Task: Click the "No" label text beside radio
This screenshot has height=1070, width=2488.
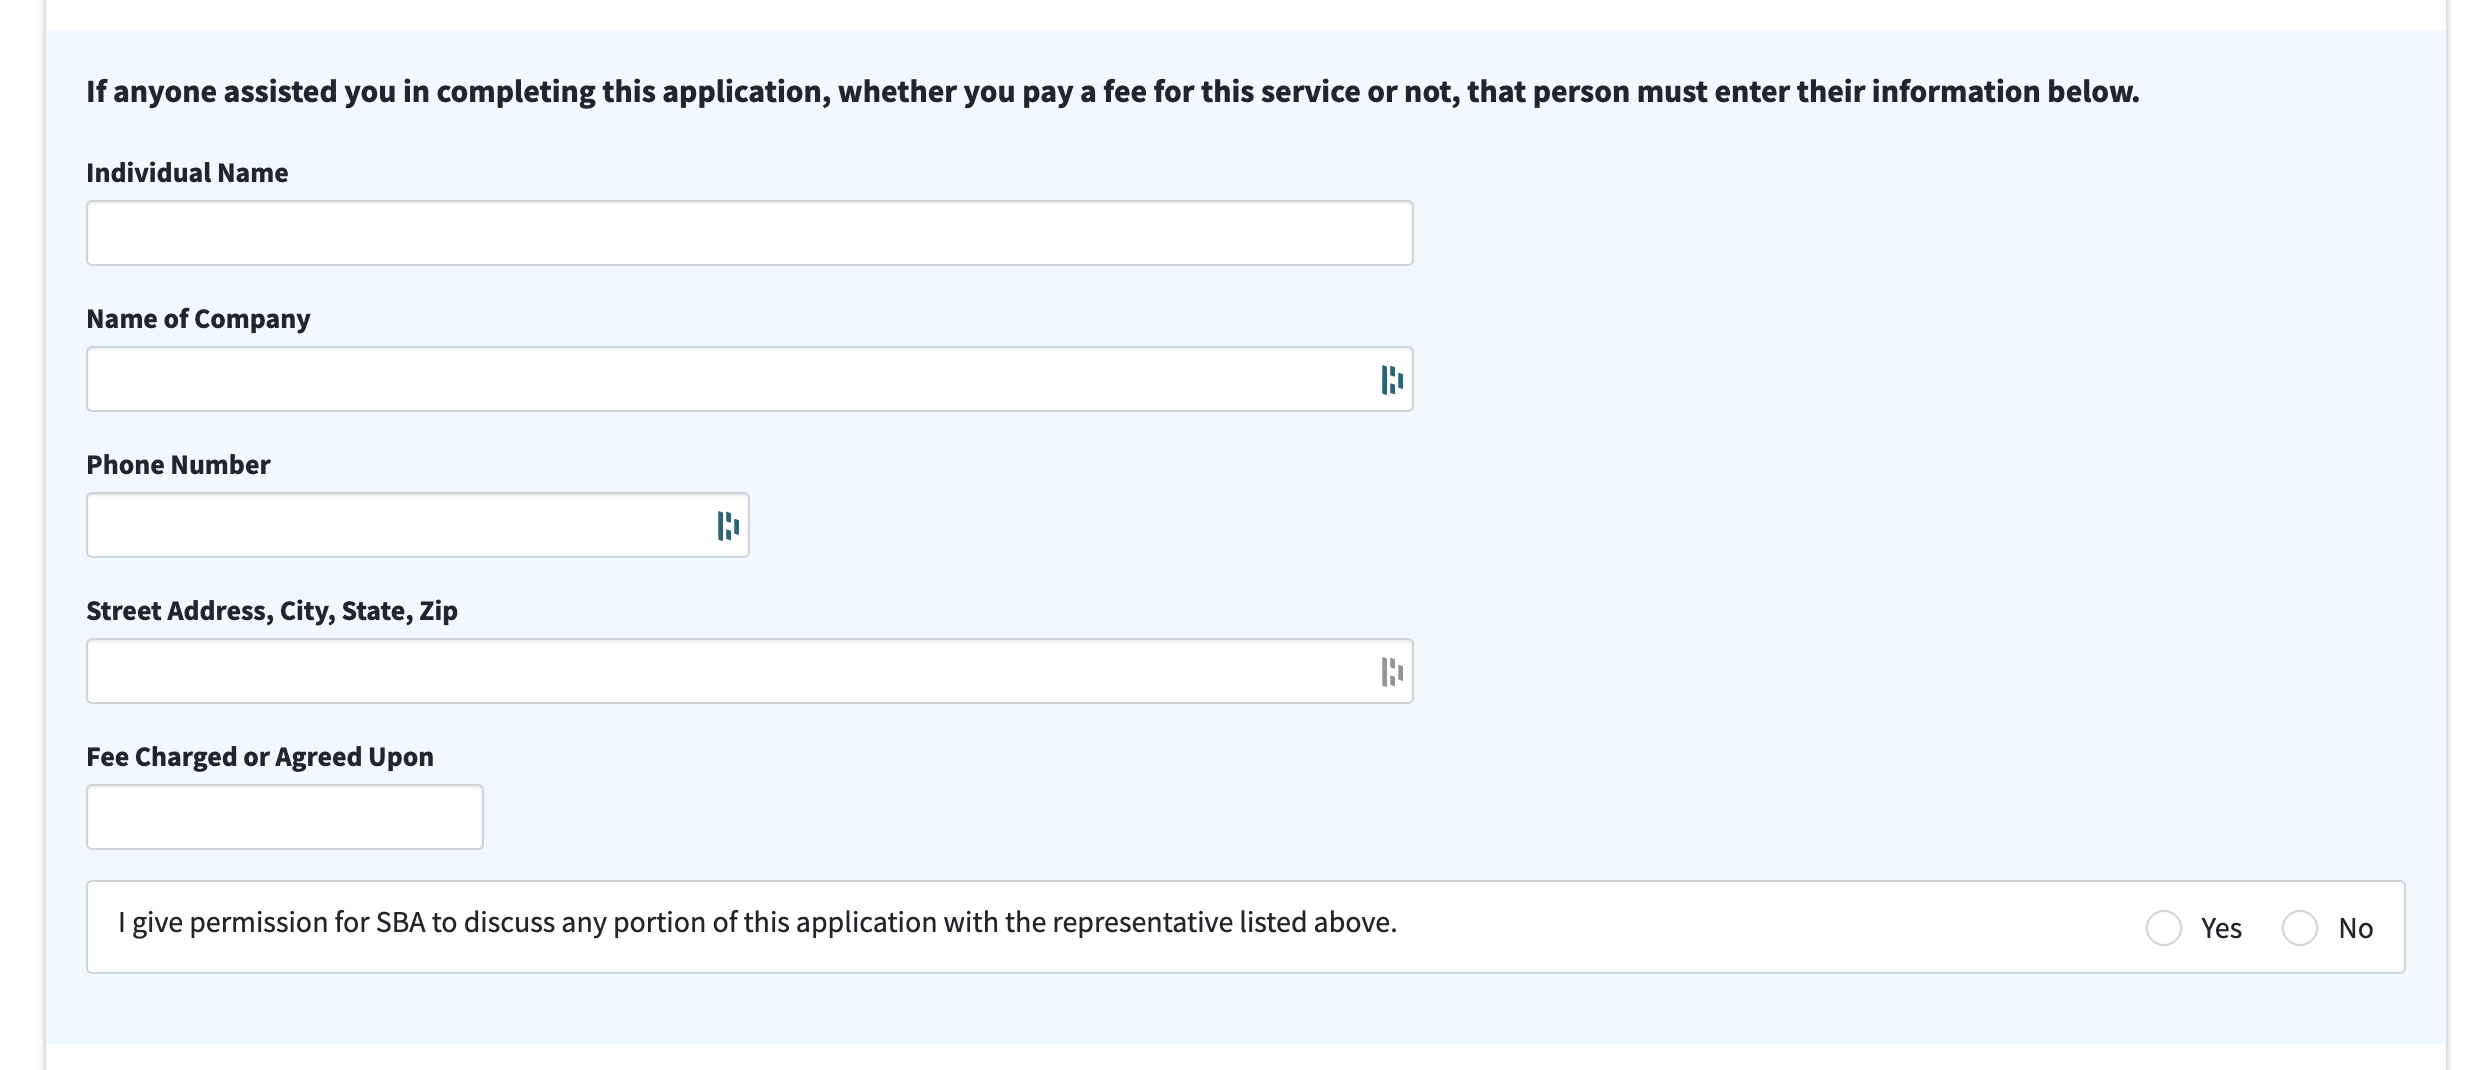Action: click(2355, 929)
